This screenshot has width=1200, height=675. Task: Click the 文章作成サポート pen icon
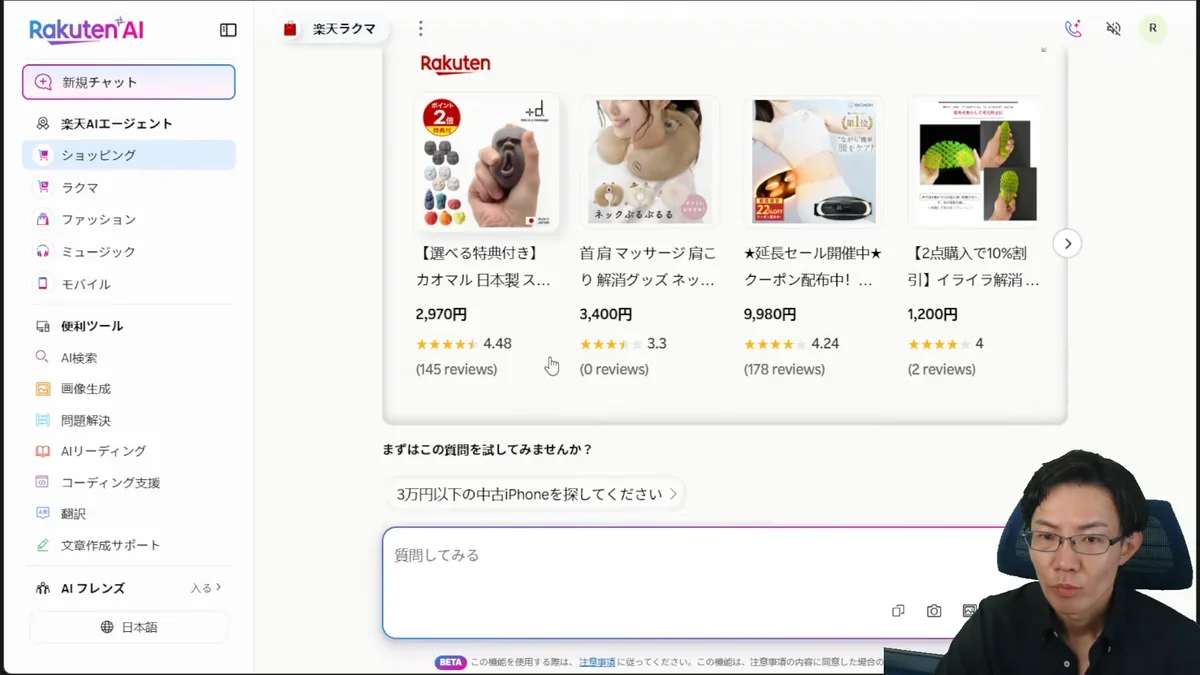pos(42,545)
